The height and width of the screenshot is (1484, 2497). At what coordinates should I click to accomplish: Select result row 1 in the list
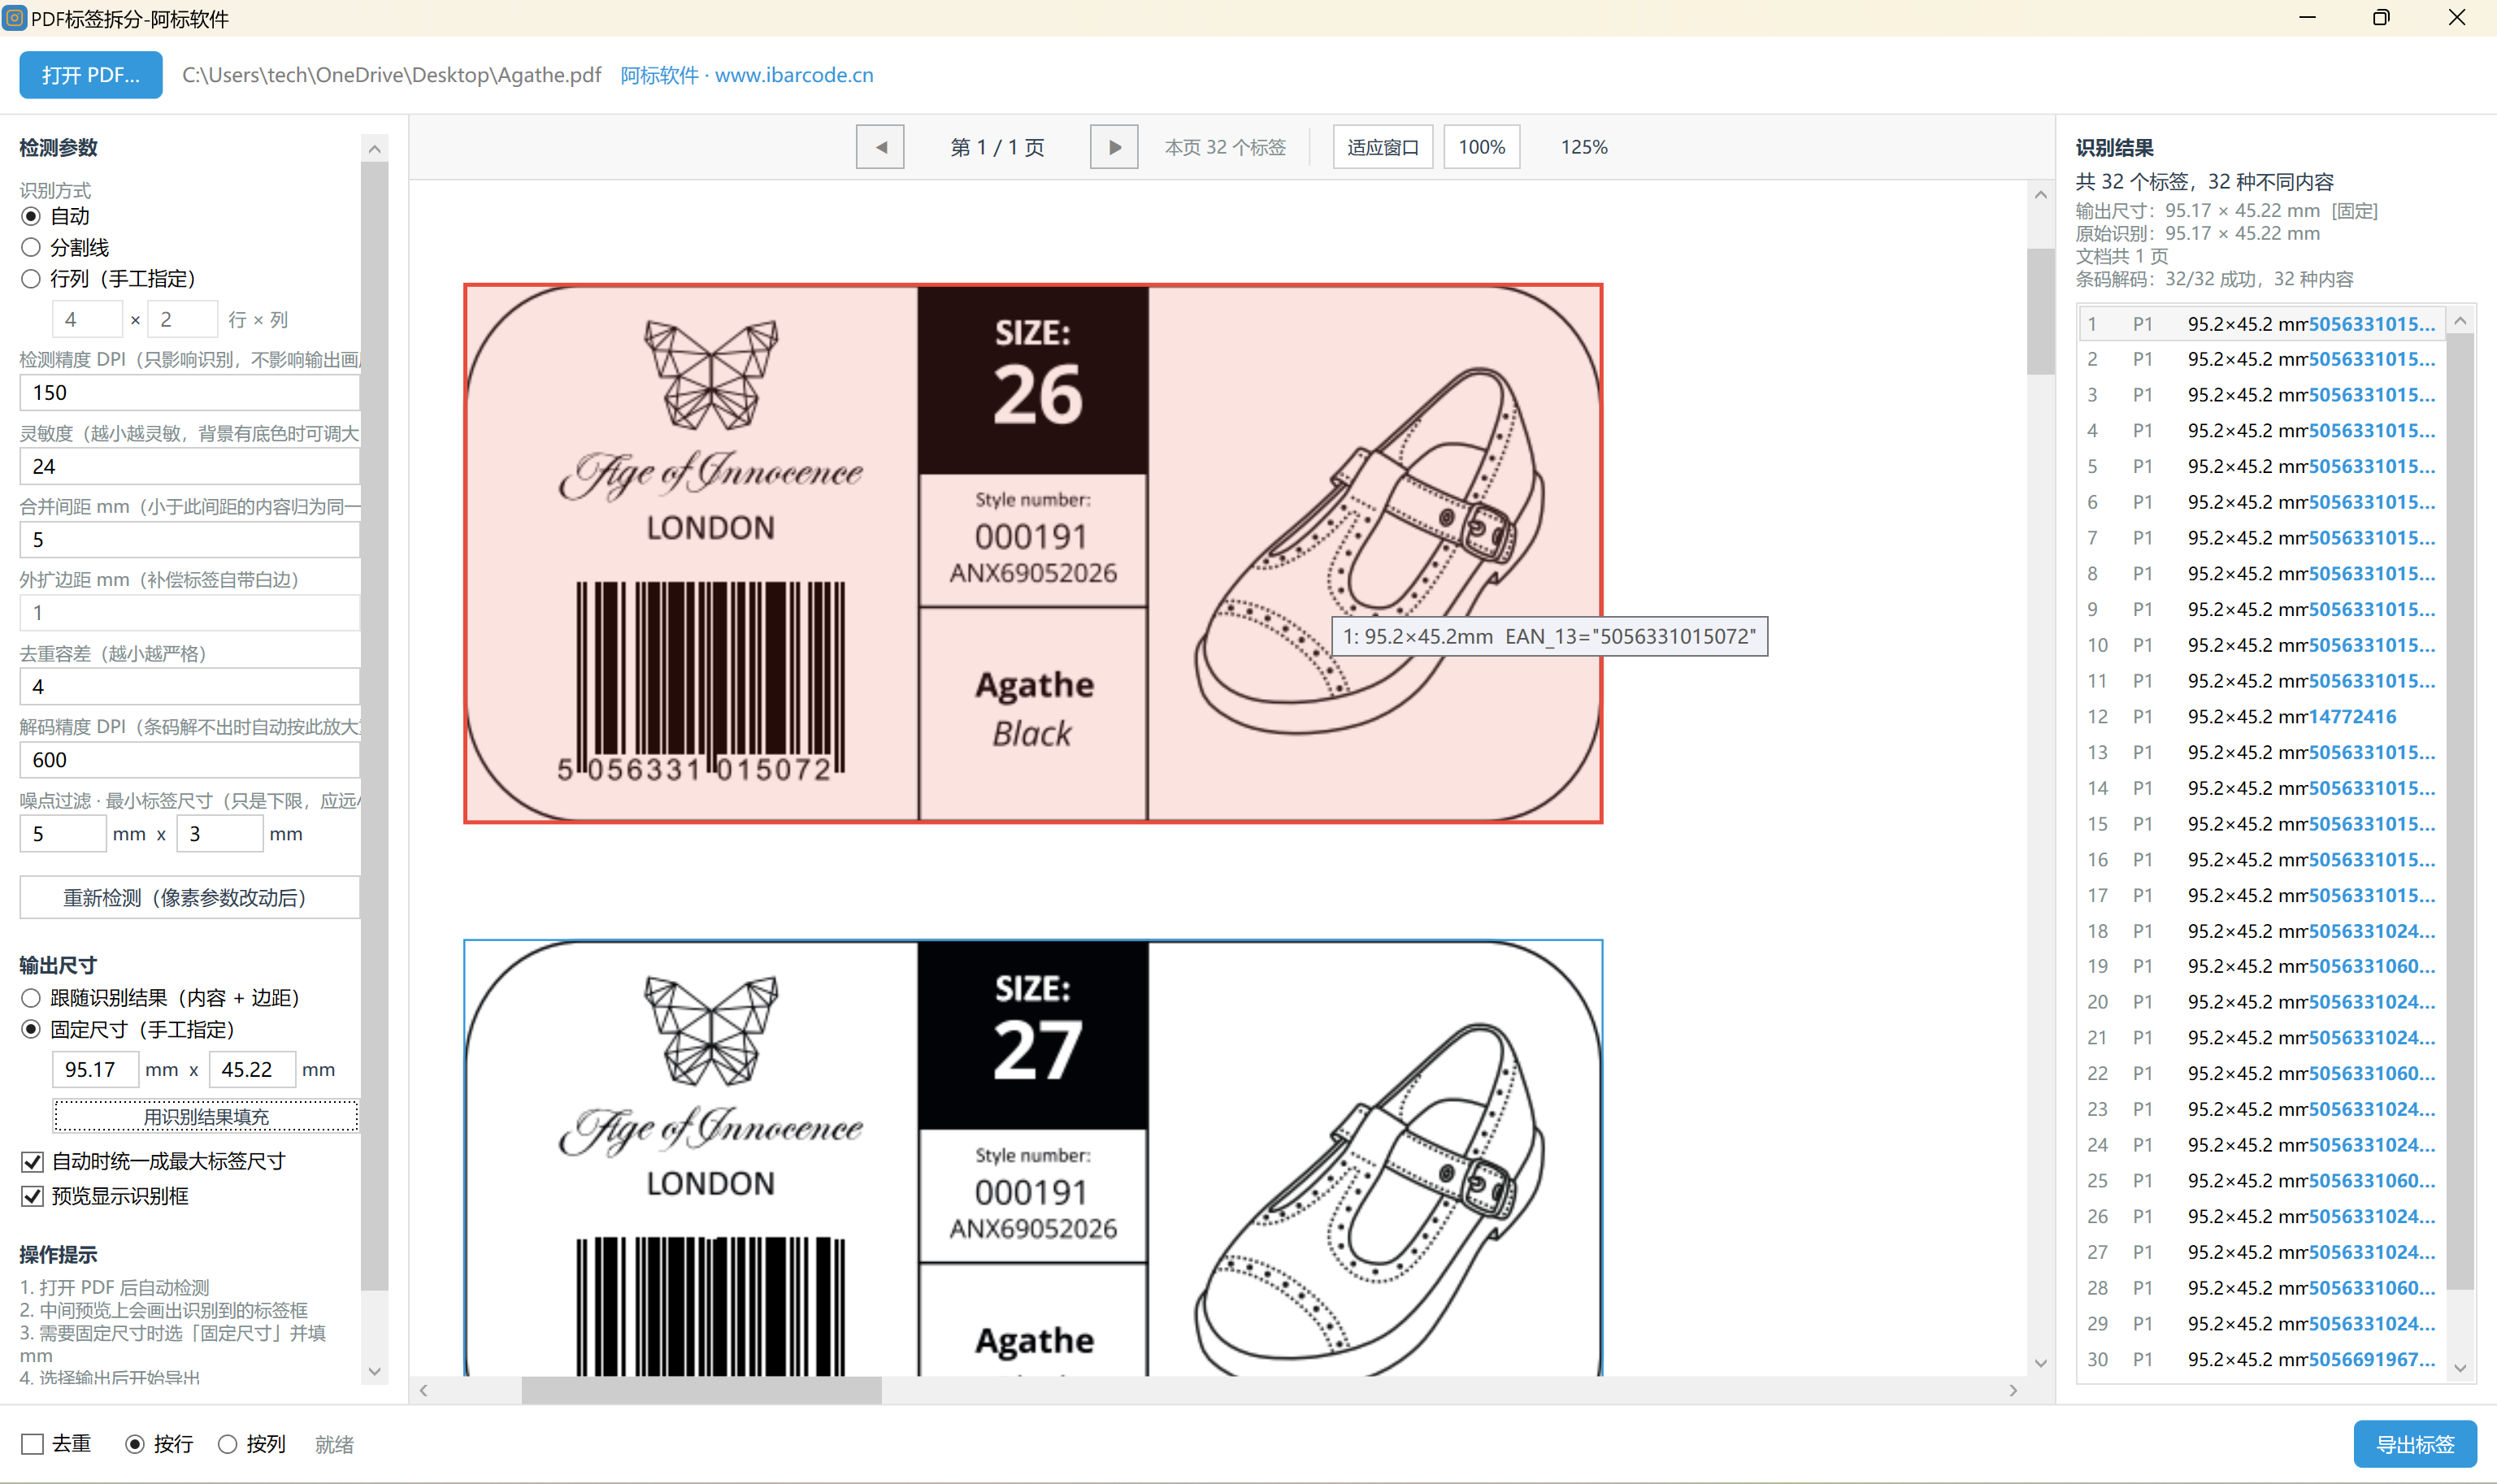(2261, 324)
